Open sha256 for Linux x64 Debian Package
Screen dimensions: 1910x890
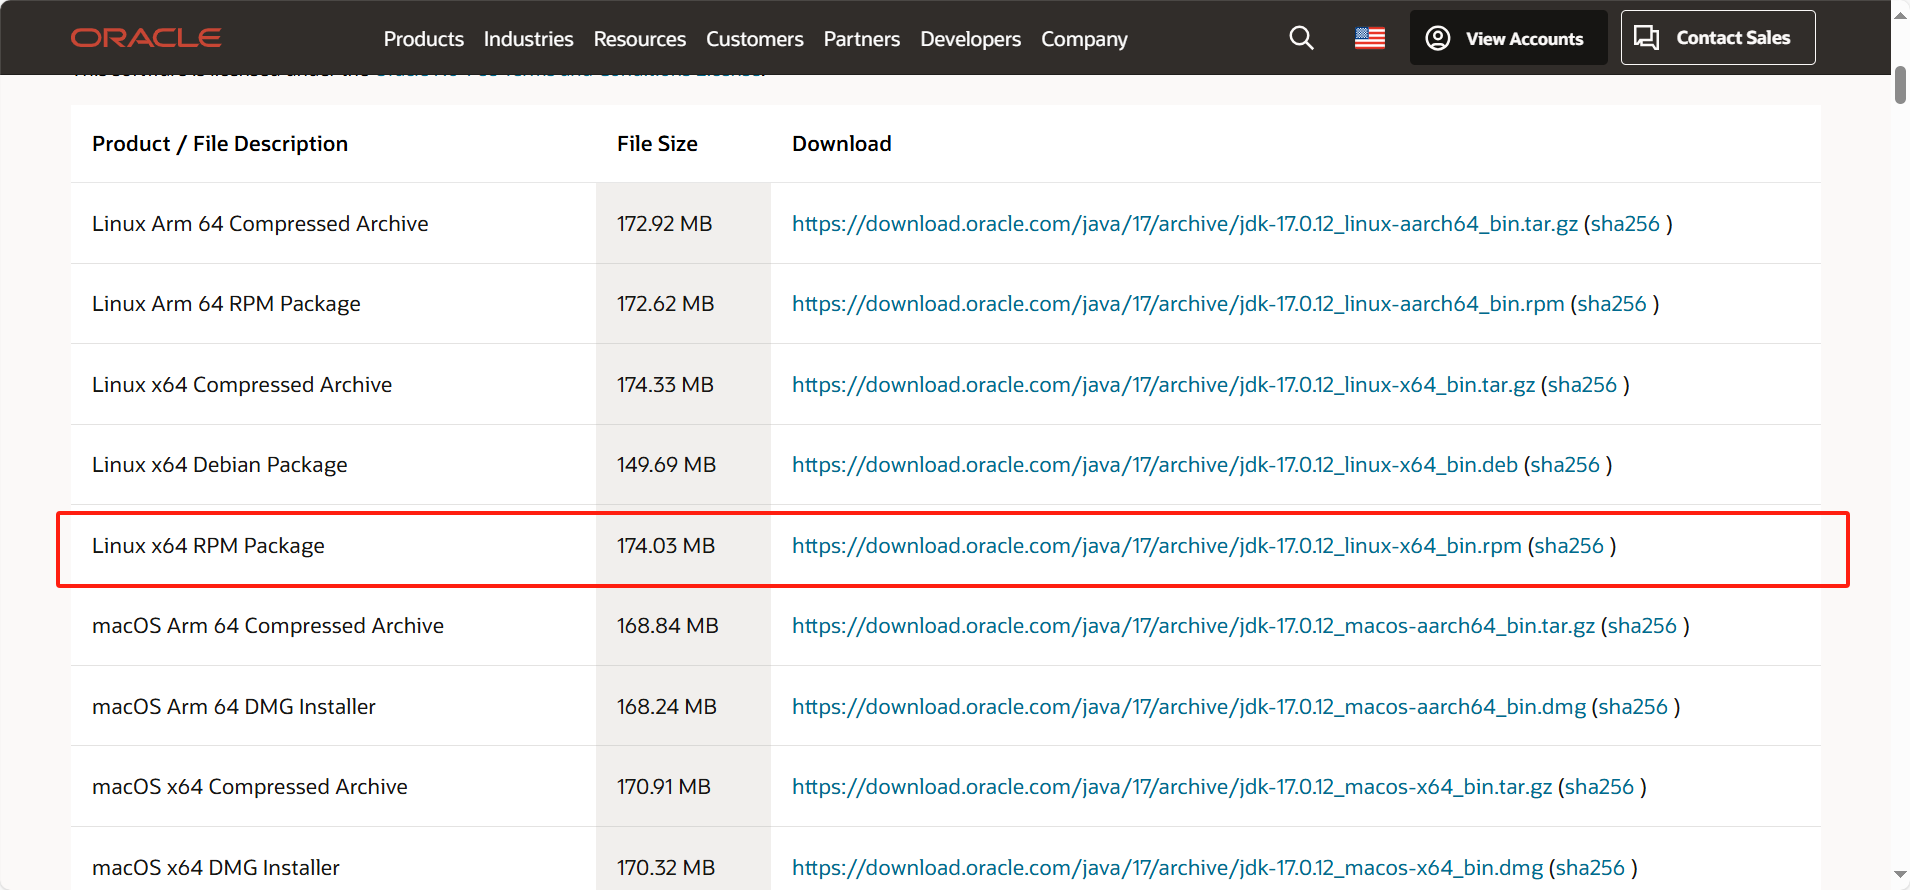coord(1564,465)
